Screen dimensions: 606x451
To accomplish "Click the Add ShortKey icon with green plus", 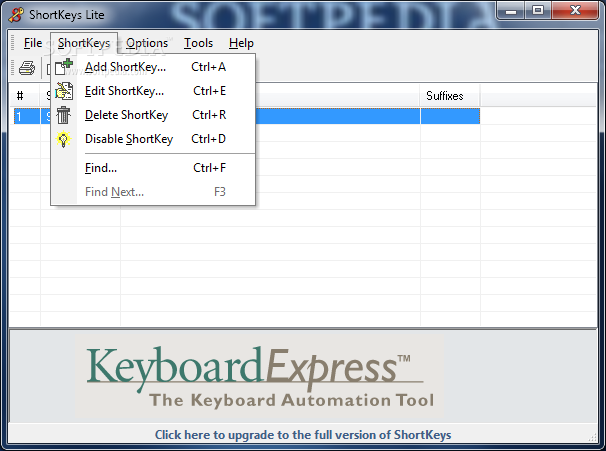I will coord(64,67).
